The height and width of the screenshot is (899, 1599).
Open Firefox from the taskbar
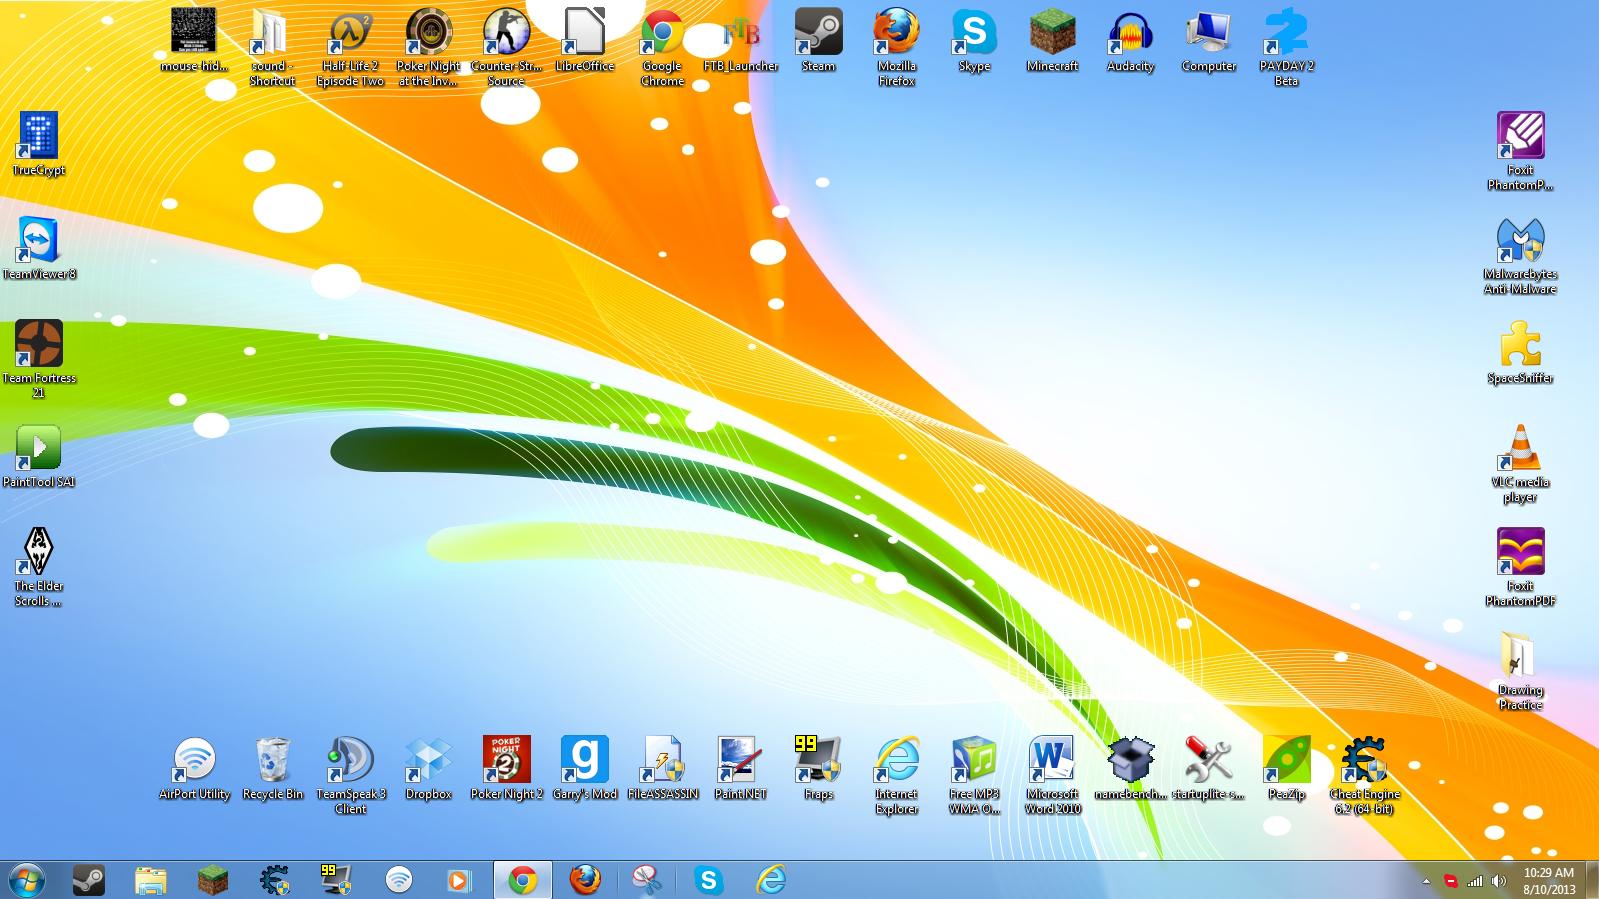tap(585, 880)
